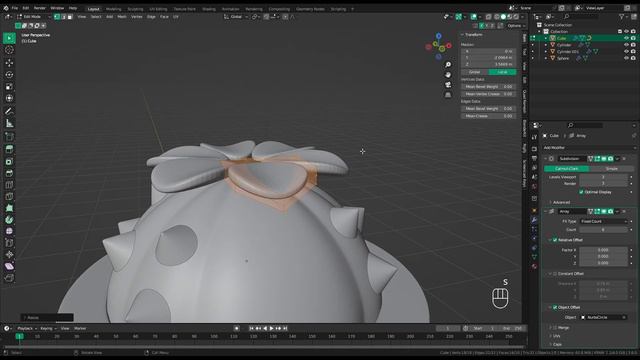Select the Rotate tool
The image size is (640, 360).
click(9, 75)
